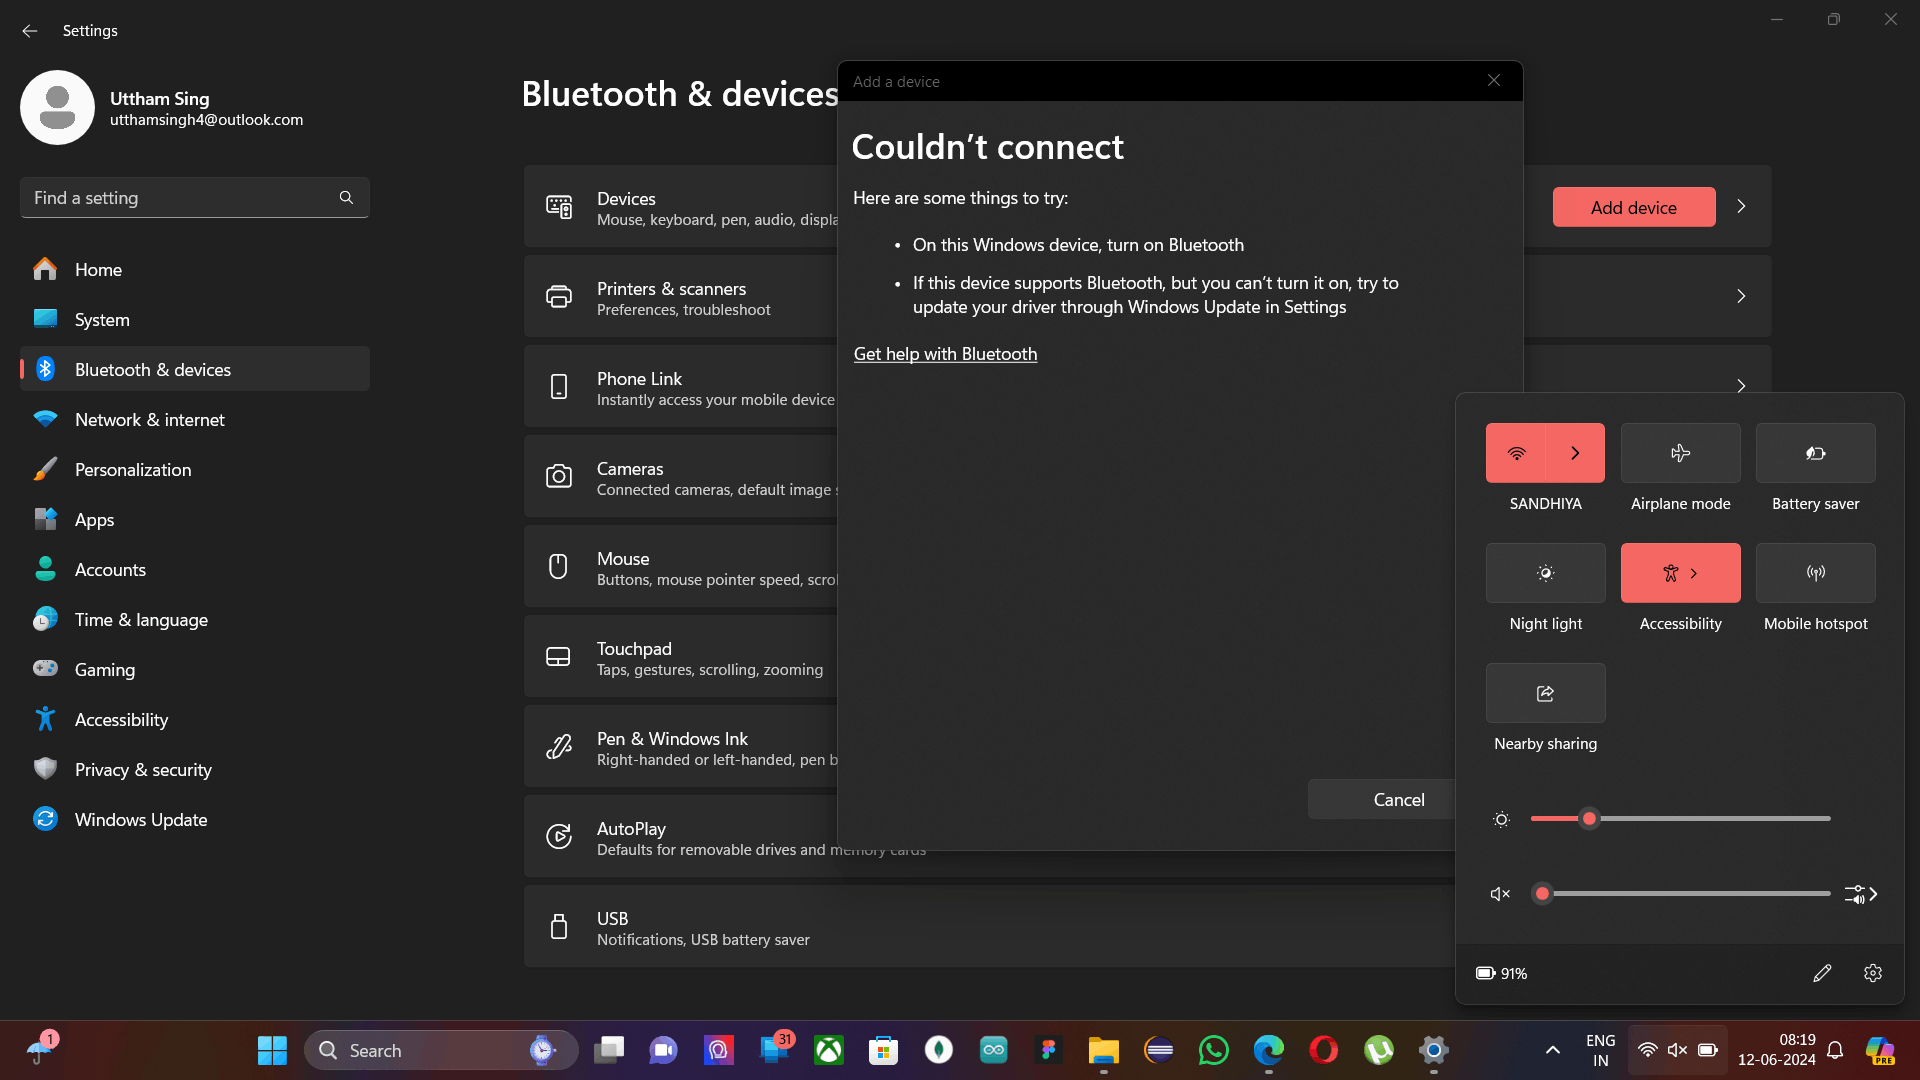Viewport: 1920px width, 1080px height.
Task: Show hidden system tray icons chevron
Action: point(1552,1050)
